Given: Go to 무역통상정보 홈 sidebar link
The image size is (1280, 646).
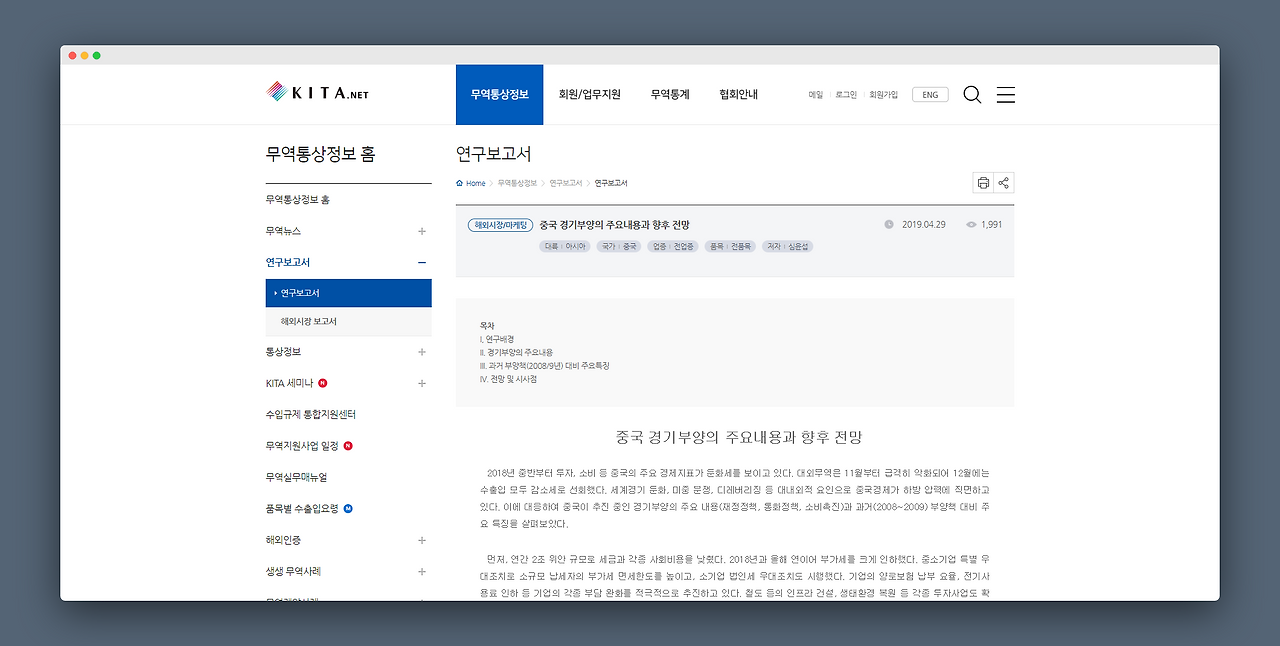Looking at the screenshot, I should [298, 200].
